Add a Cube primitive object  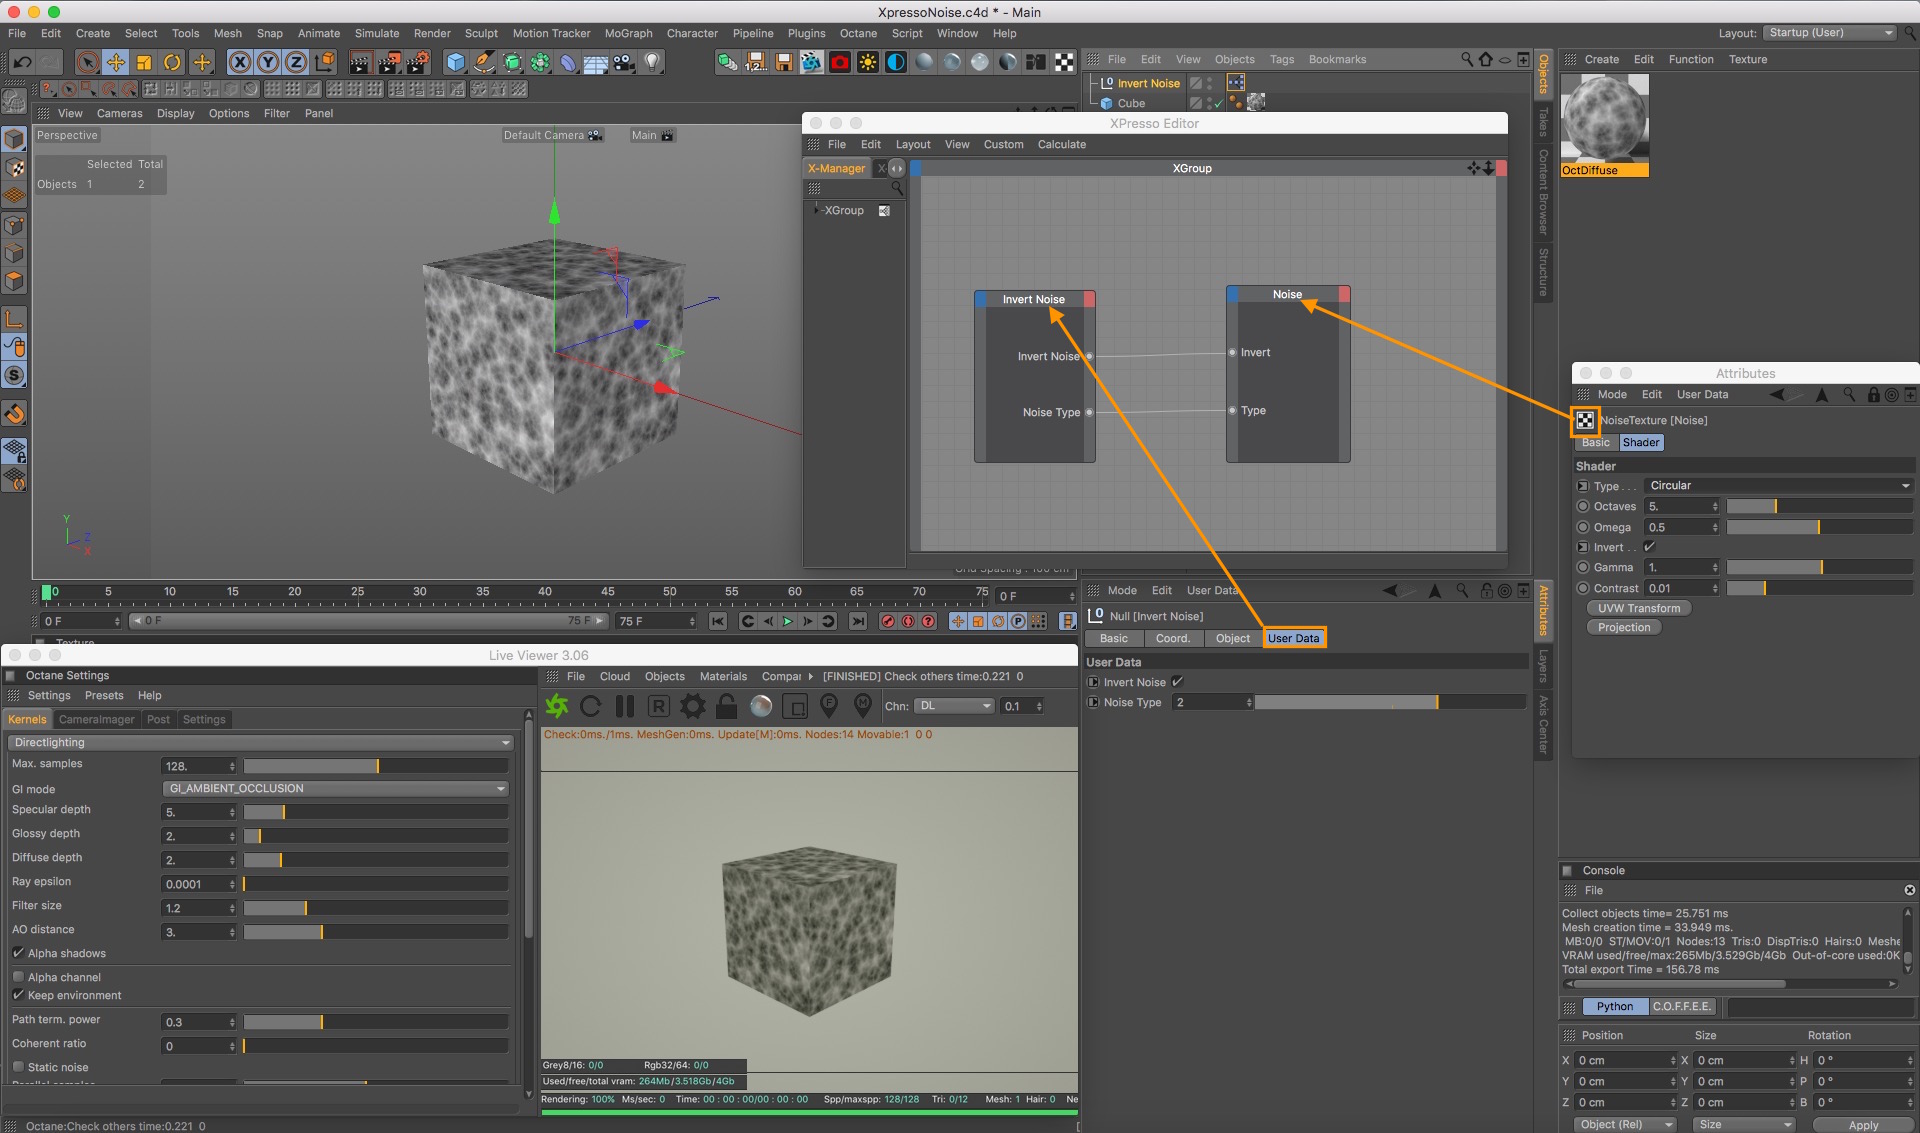456,62
